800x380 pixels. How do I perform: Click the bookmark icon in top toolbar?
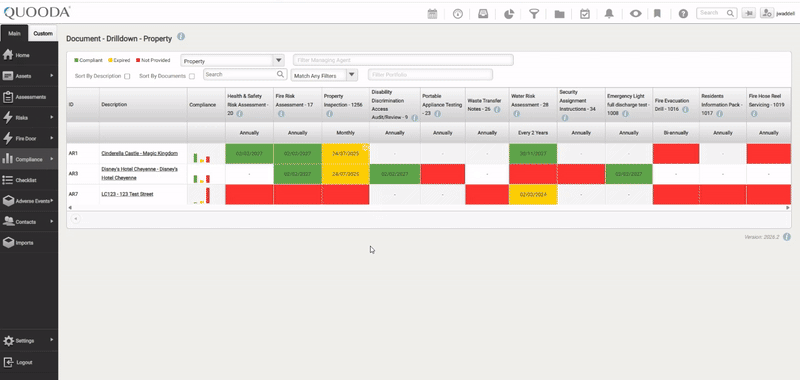pyautogui.click(x=657, y=14)
